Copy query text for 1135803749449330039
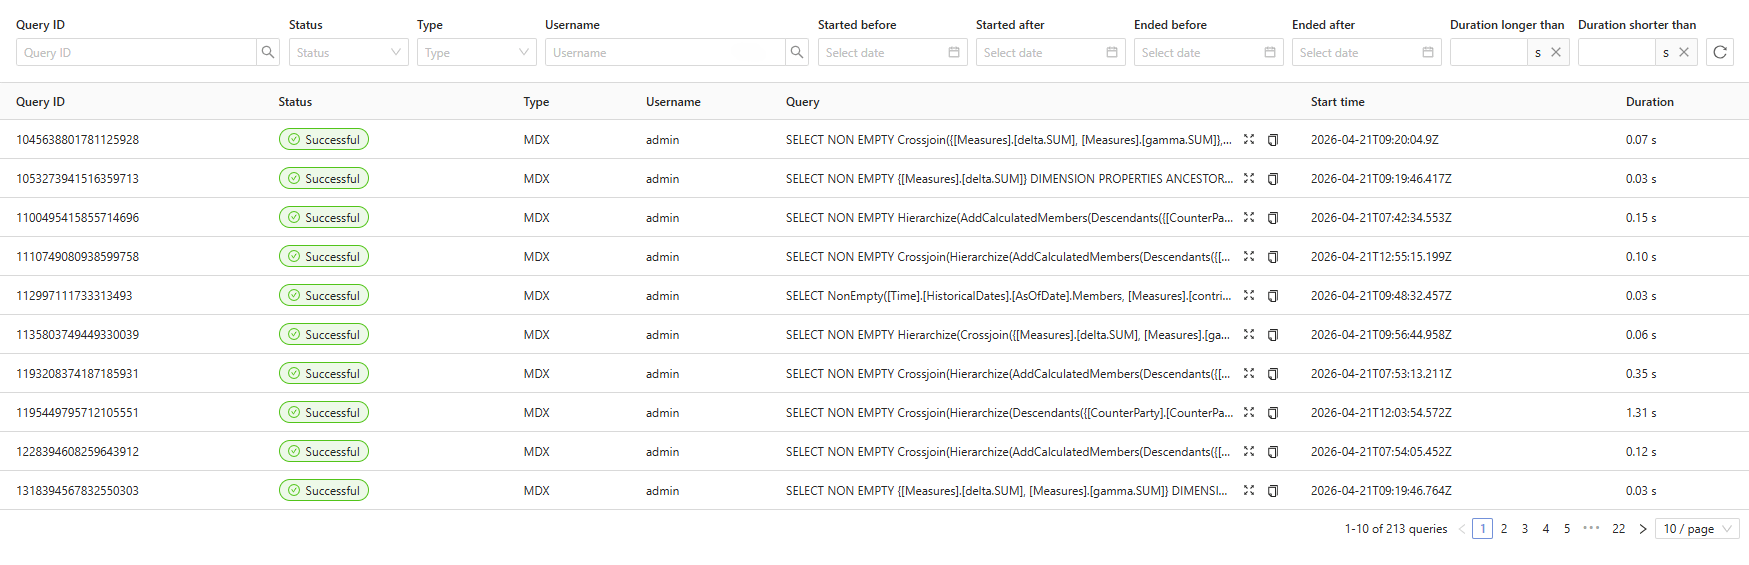 coord(1273,335)
